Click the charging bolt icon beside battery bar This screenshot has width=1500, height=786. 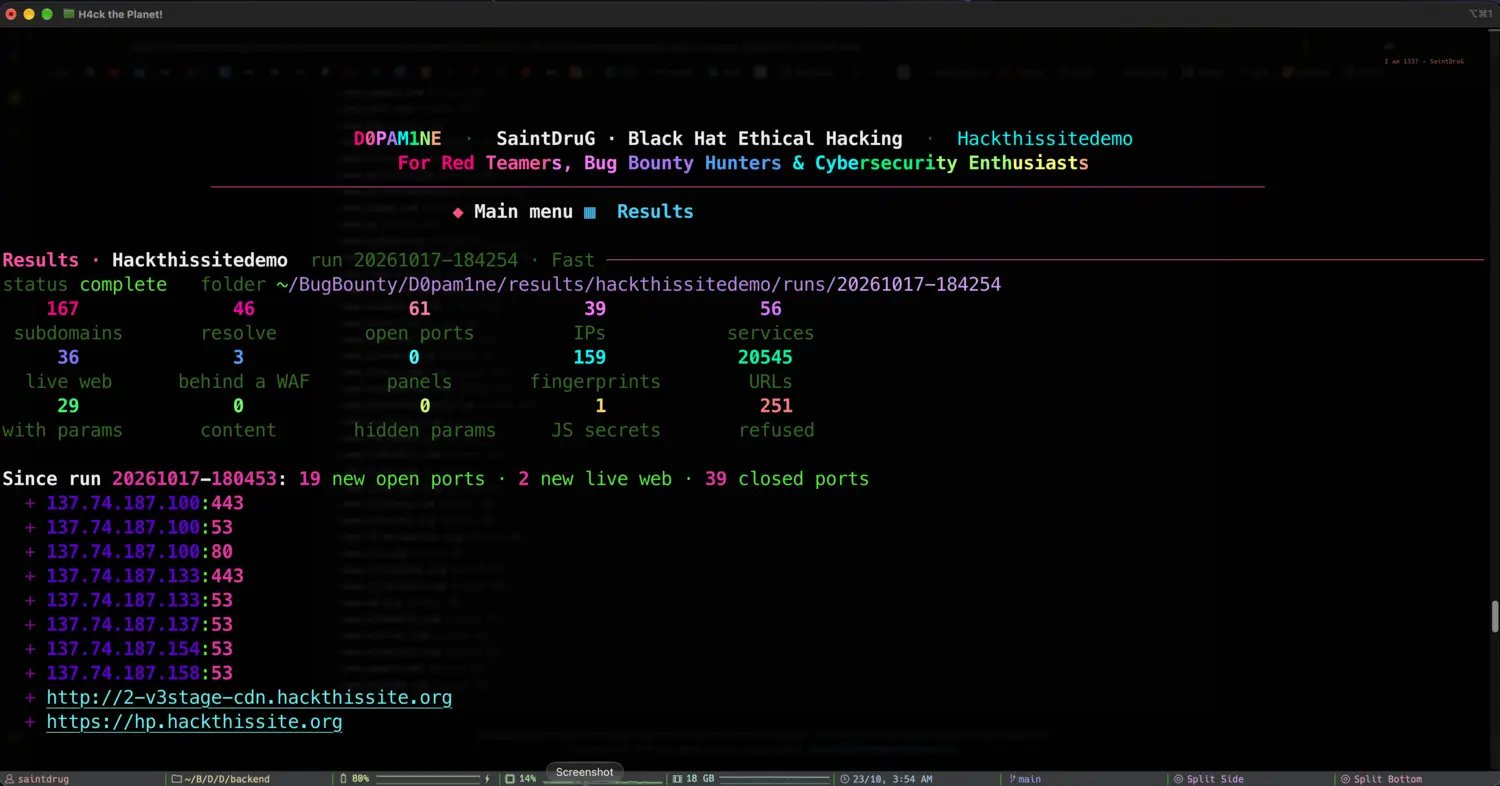tap(487, 779)
